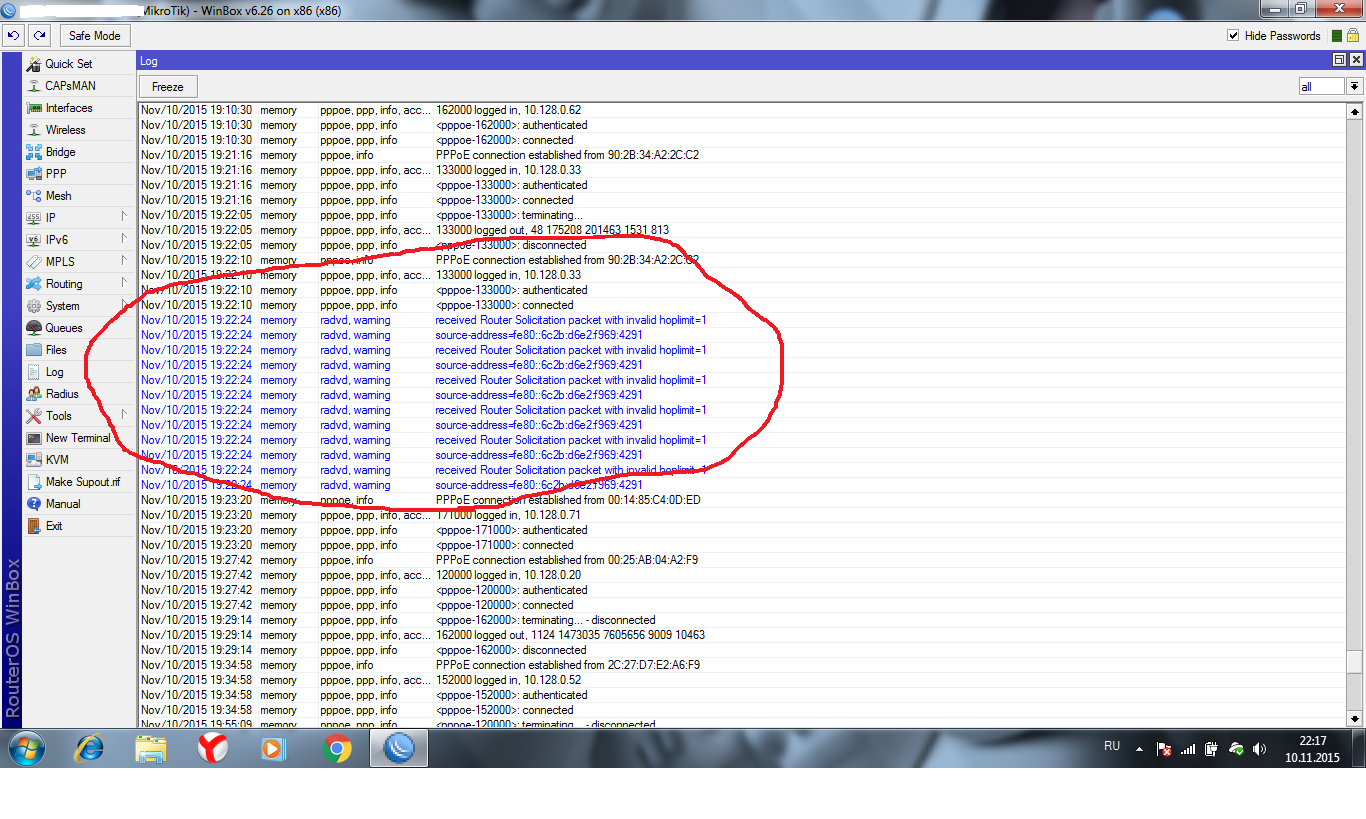Open the PPP icon
This screenshot has width=1366, height=819.
pyautogui.click(x=34, y=174)
